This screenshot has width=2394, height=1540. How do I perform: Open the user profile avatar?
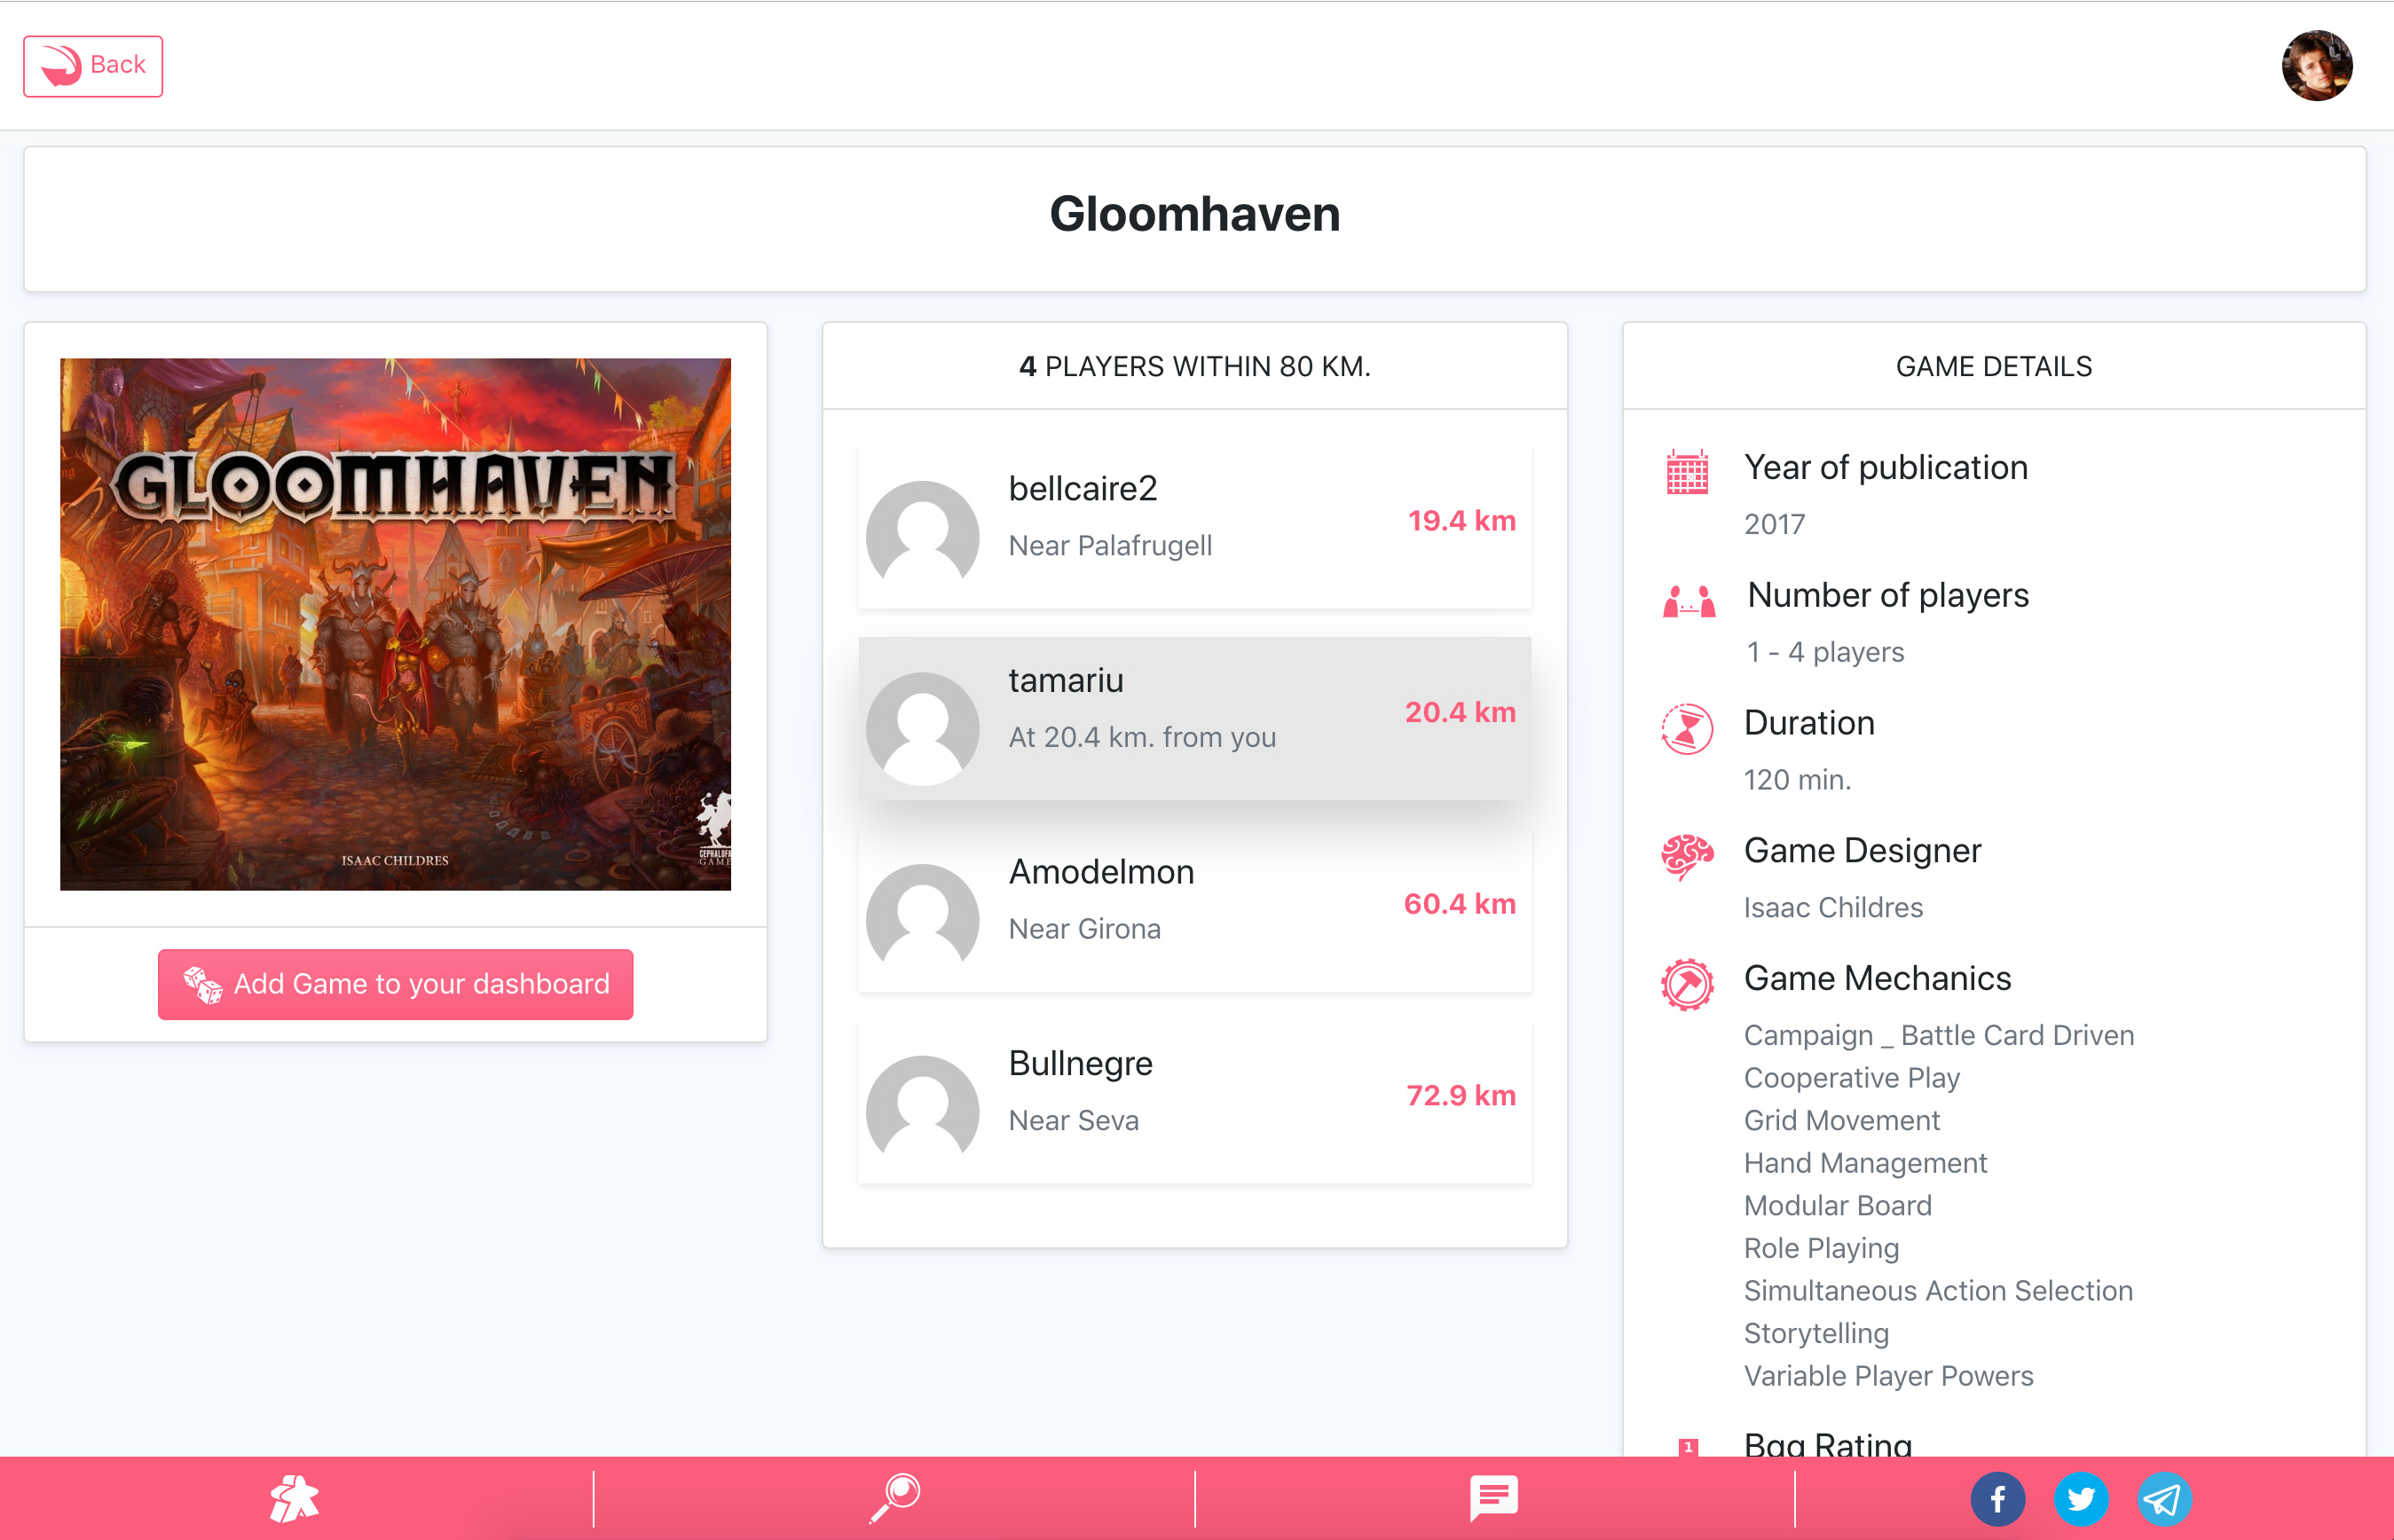tap(2316, 66)
